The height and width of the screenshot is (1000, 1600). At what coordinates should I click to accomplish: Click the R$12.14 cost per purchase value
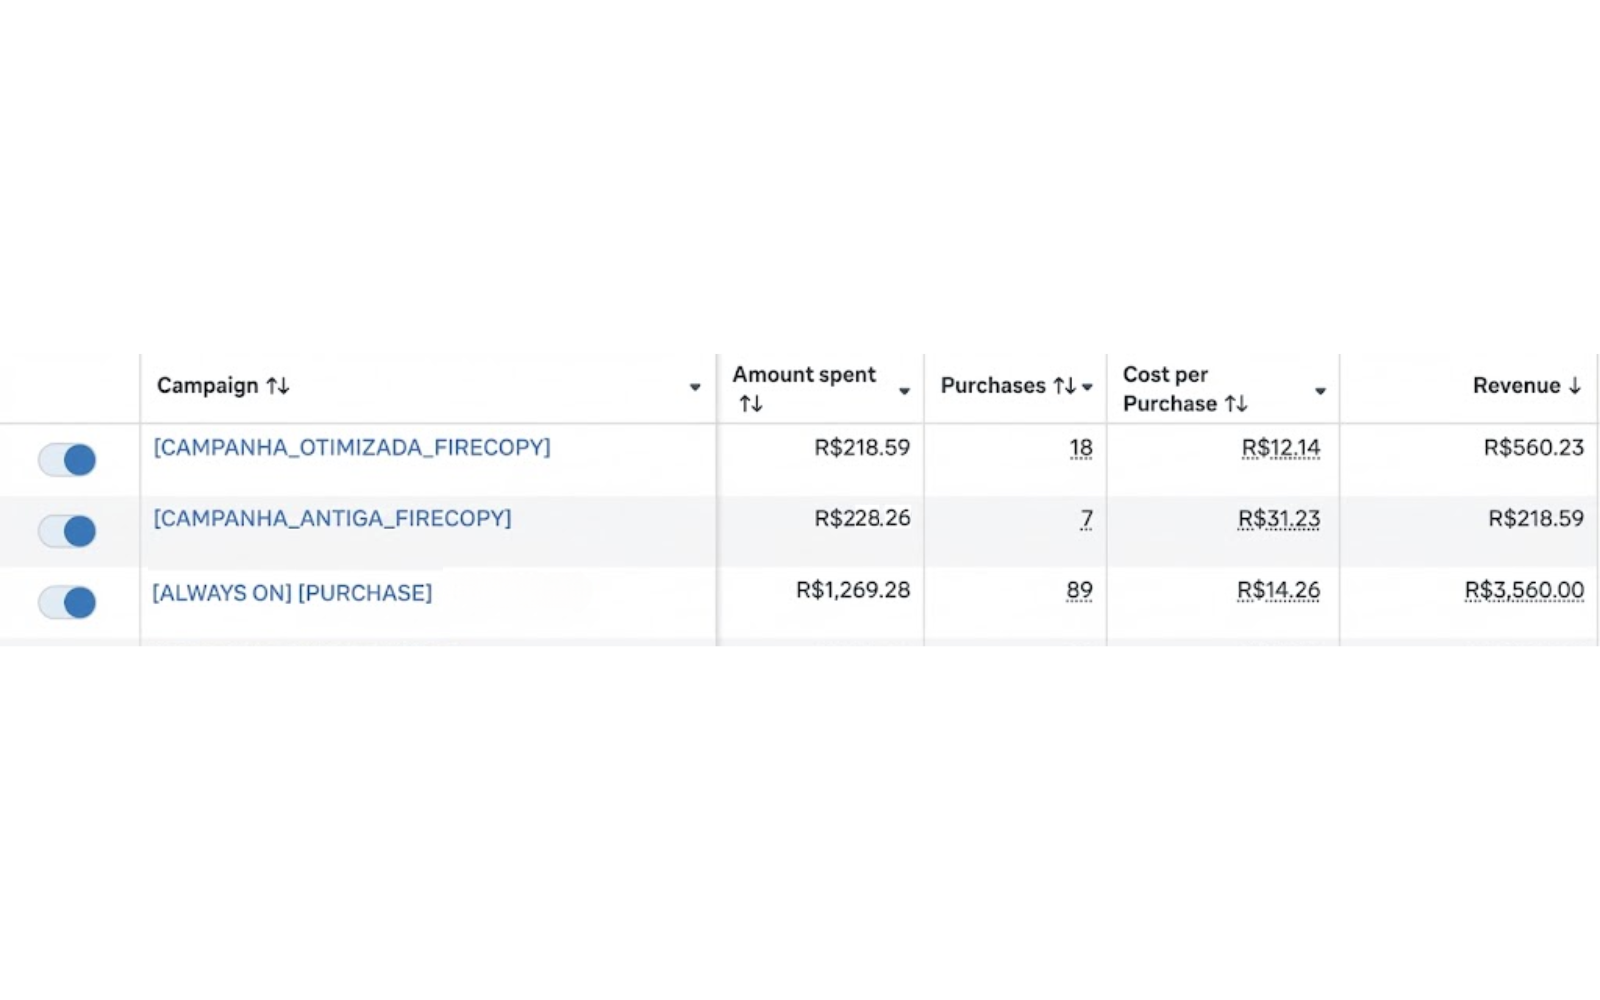point(1280,448)
